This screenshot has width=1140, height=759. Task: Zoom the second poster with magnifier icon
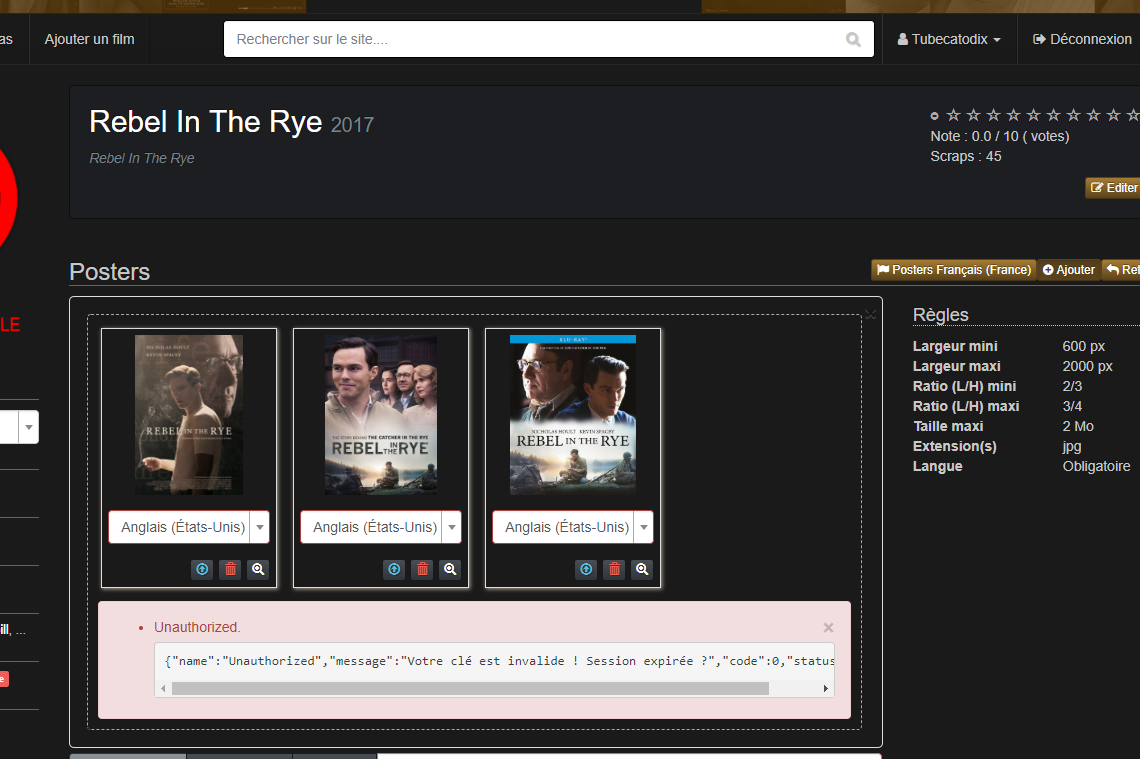(450, 569)
